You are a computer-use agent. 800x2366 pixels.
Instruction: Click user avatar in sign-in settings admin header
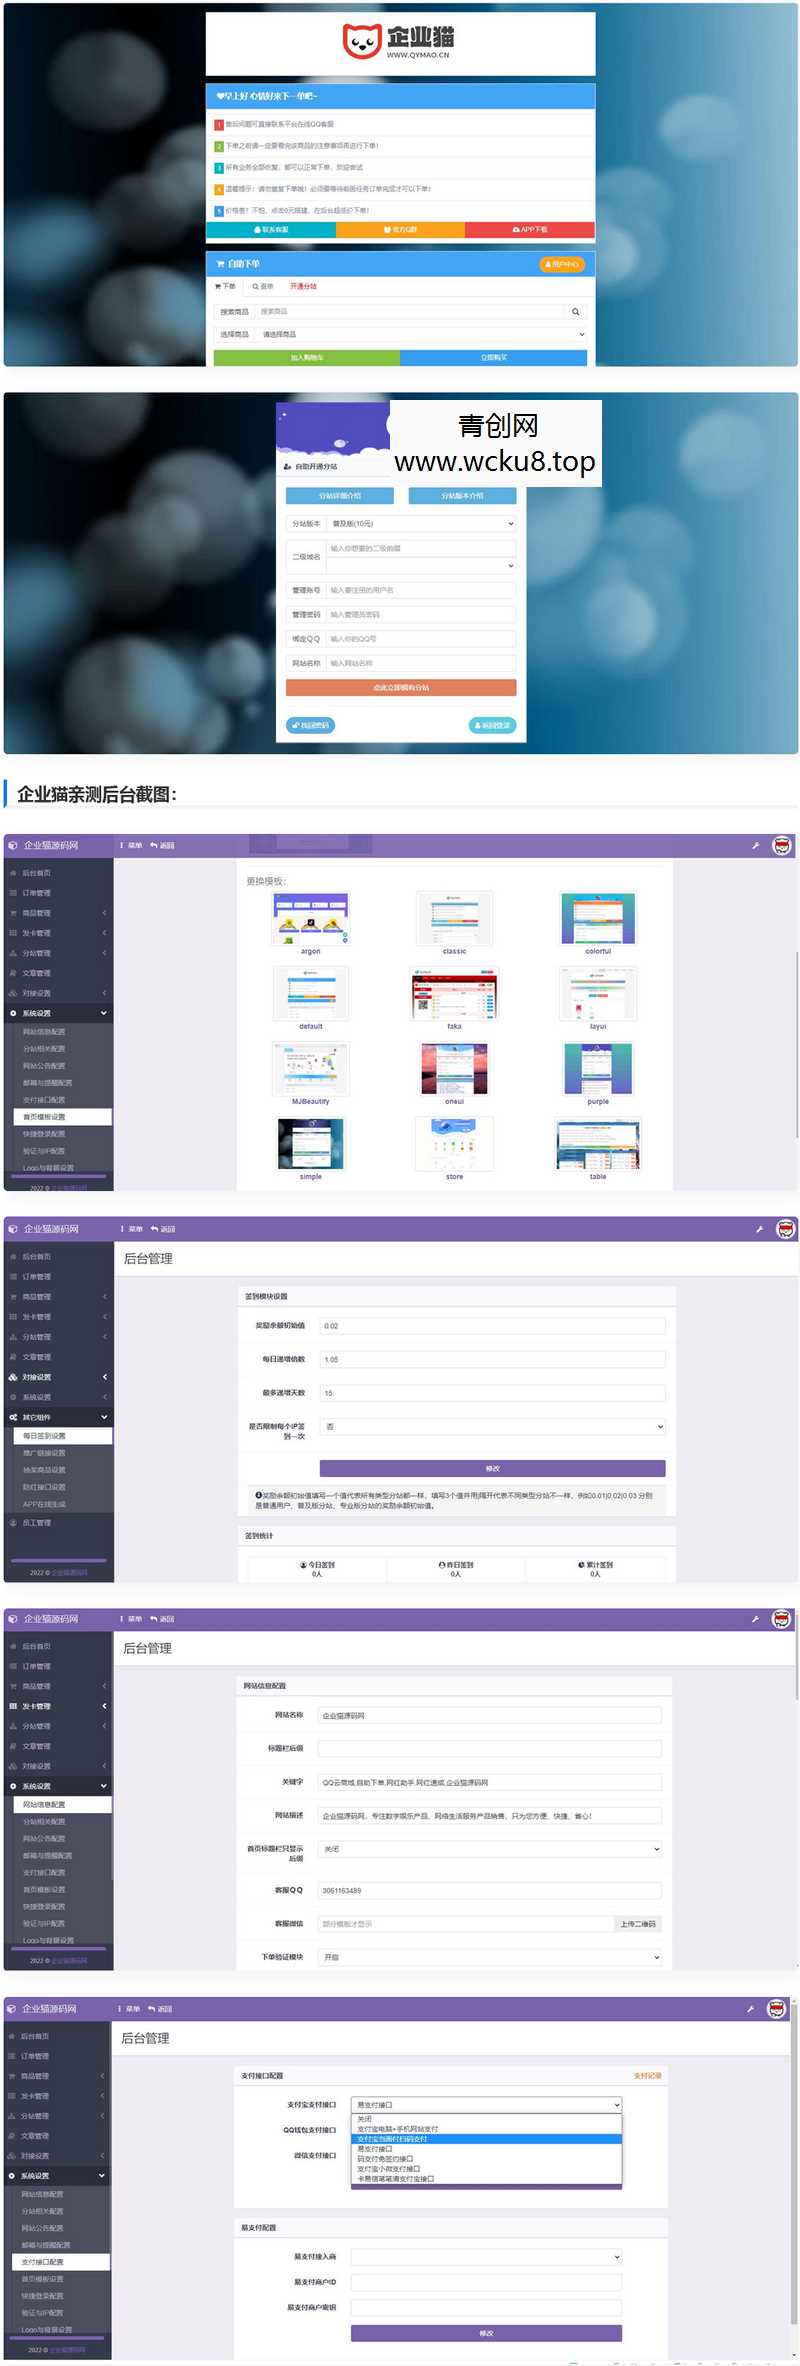[x=786, y=1229]
